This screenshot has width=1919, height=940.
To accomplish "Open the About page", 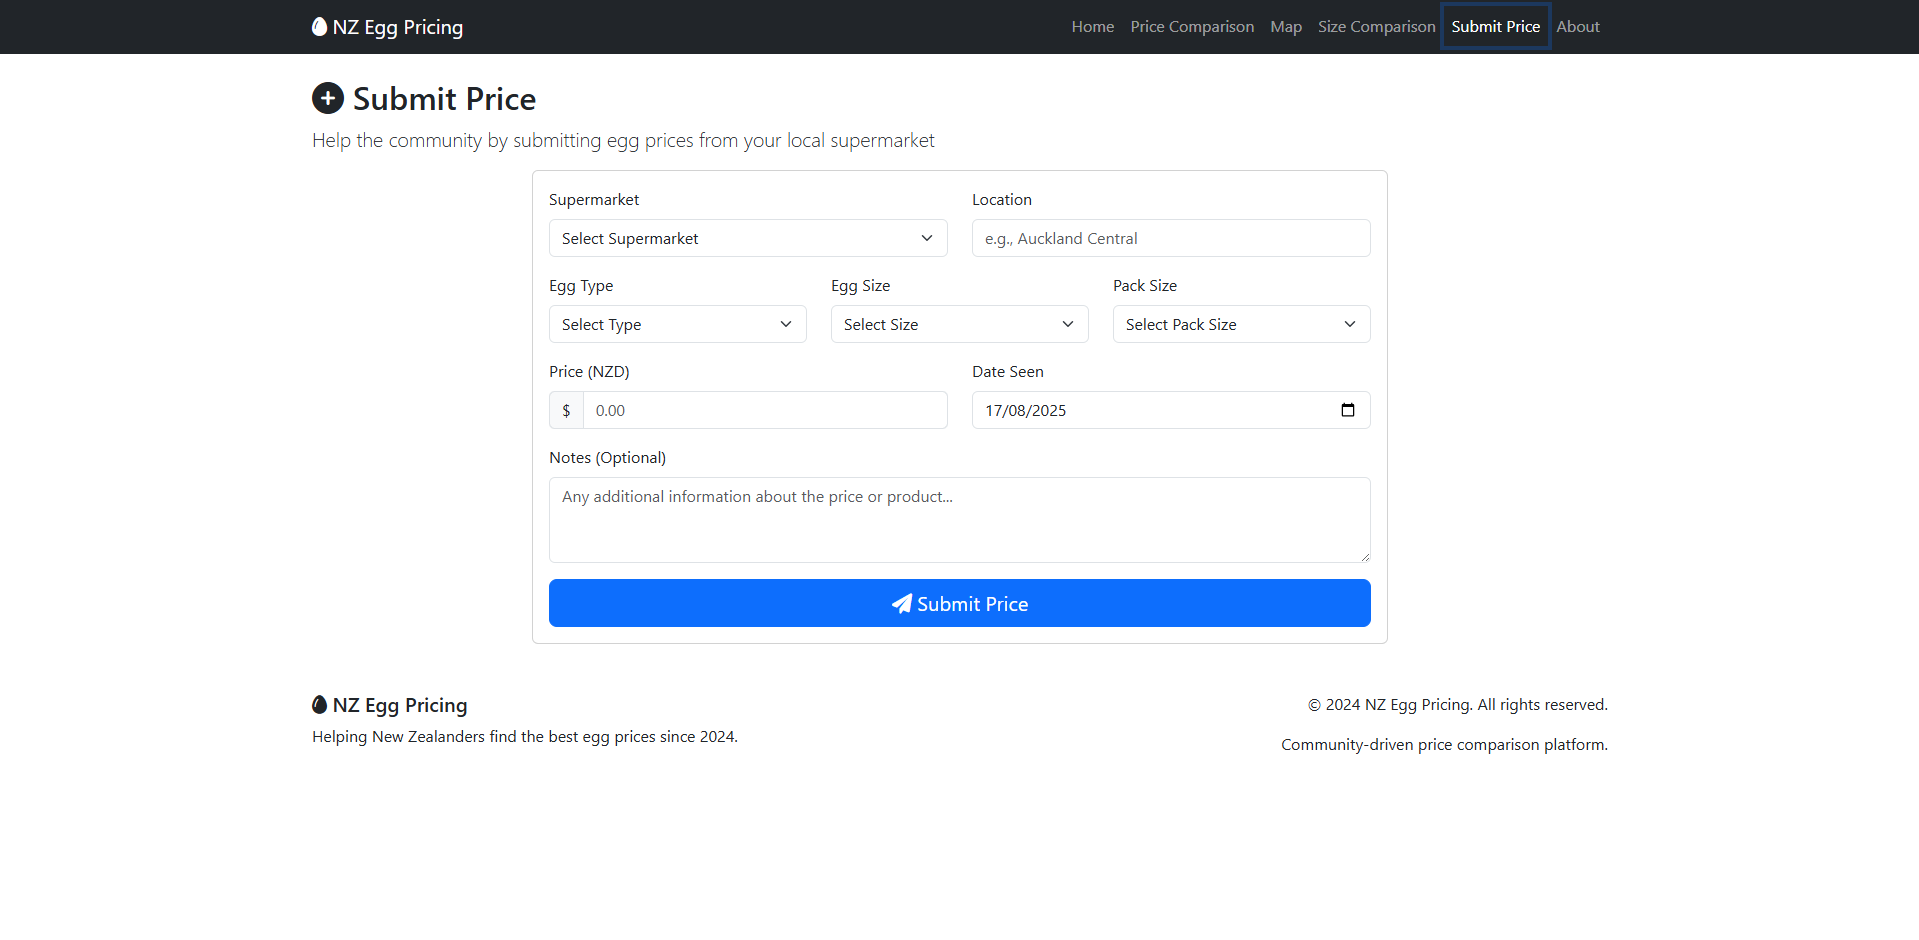I will click(x=1578, y=27).
